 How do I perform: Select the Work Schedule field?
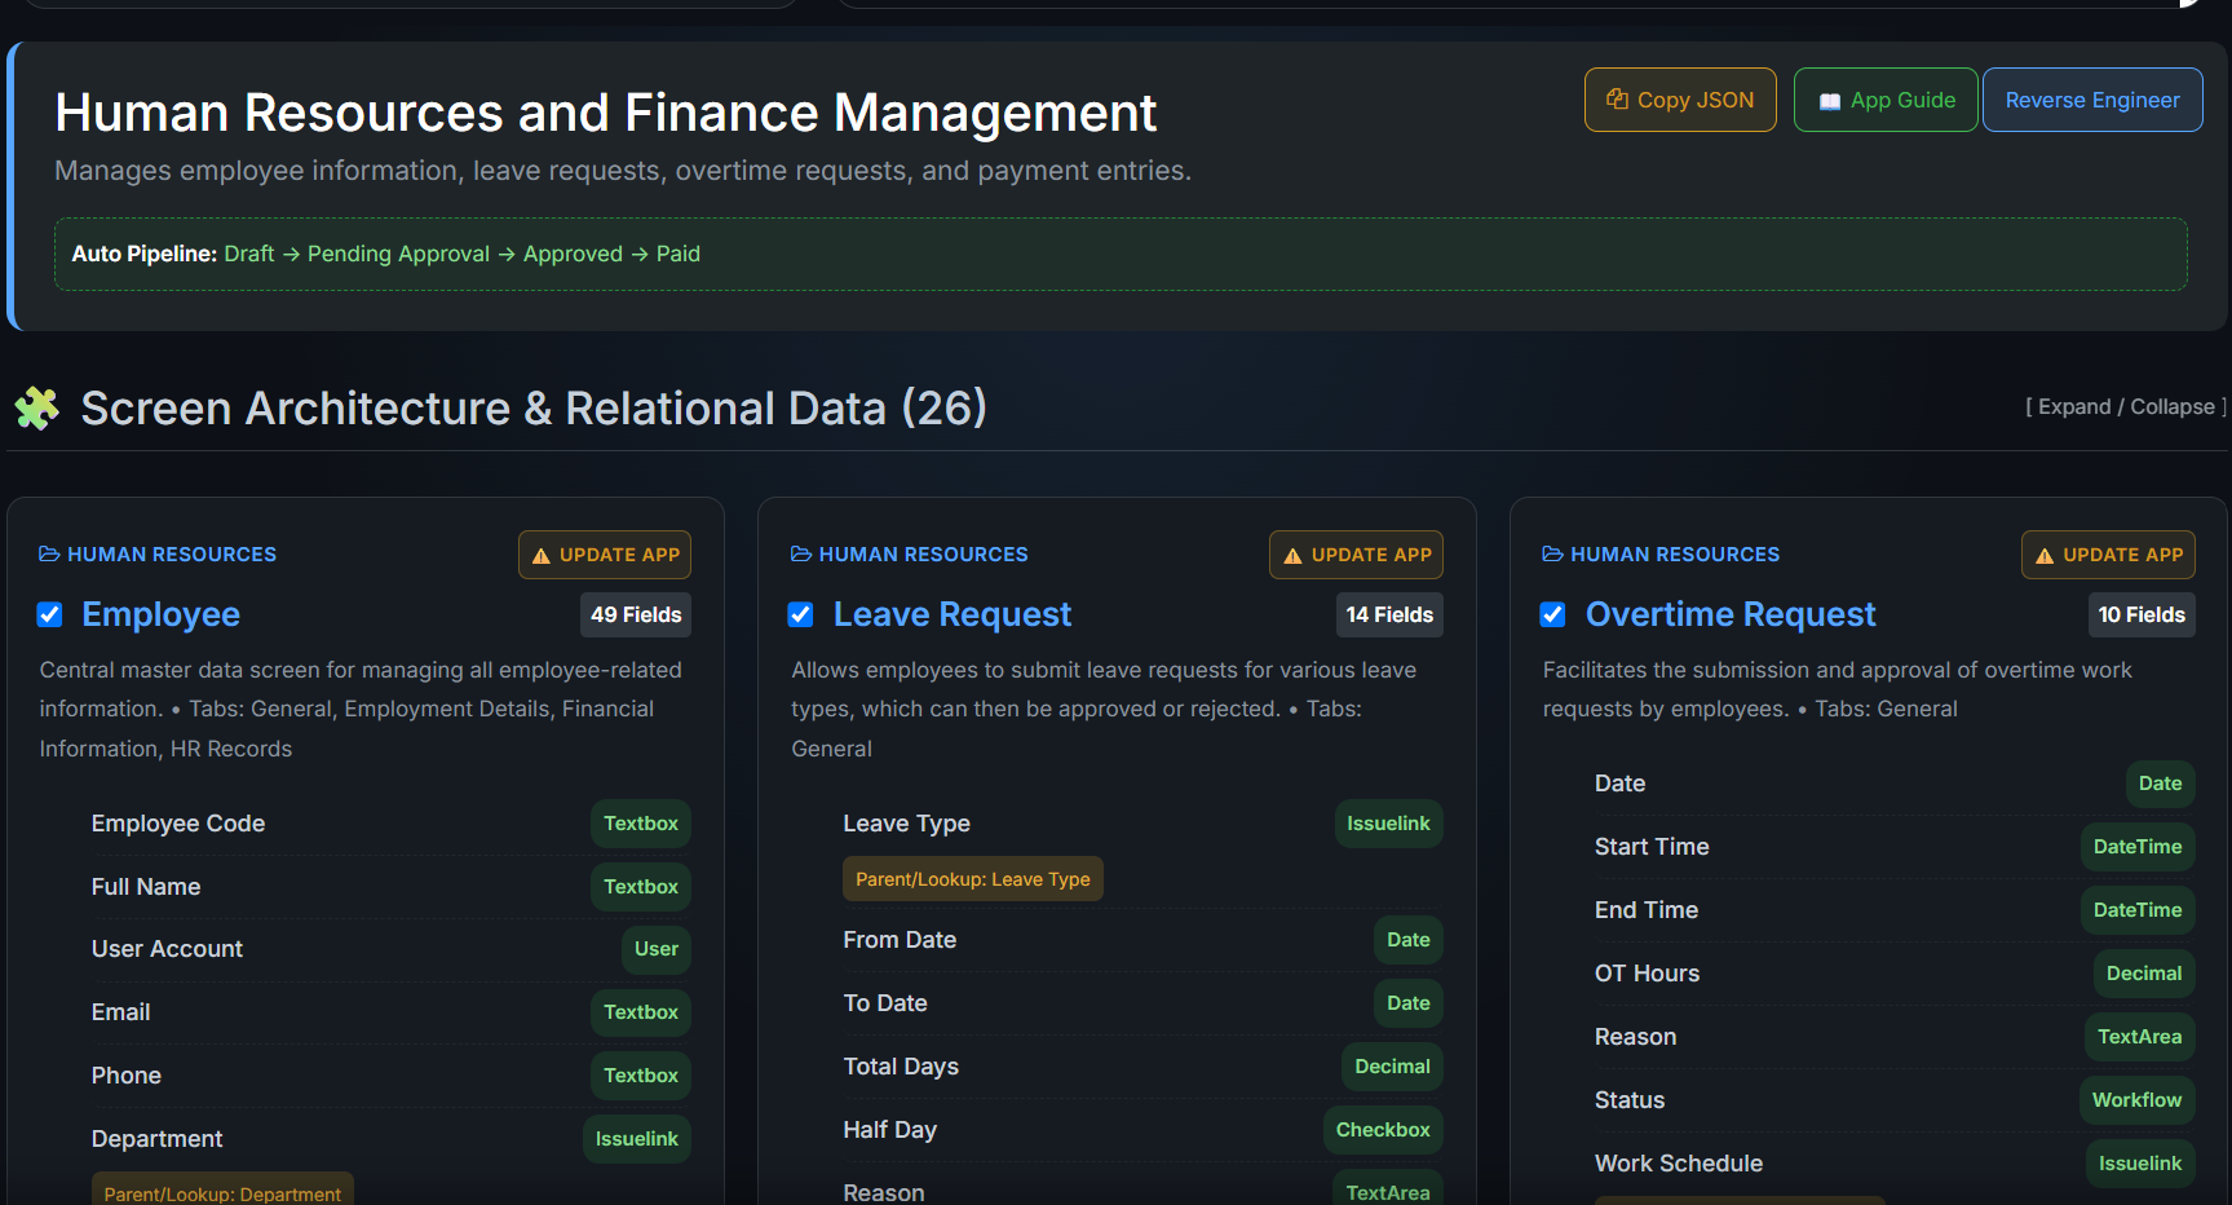1895,1163
